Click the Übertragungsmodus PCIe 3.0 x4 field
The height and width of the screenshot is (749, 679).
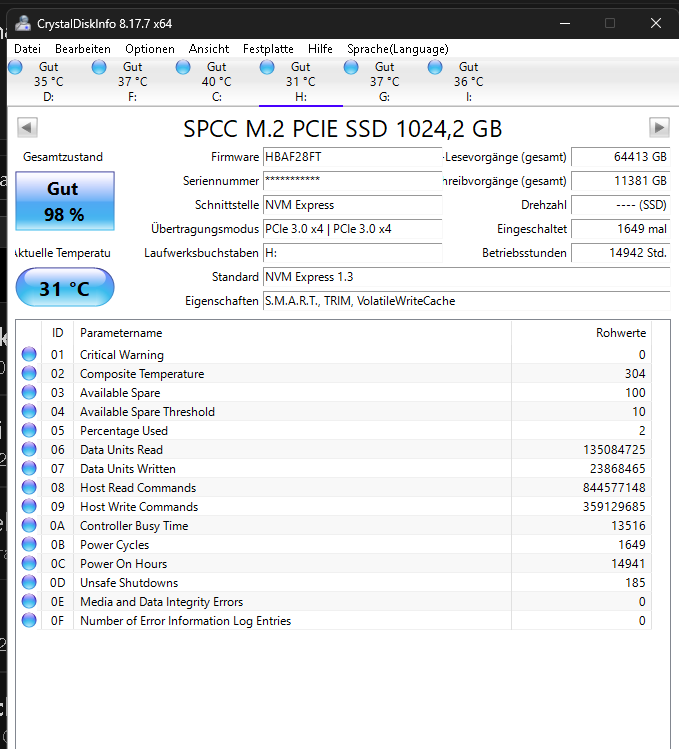[352, 229]
